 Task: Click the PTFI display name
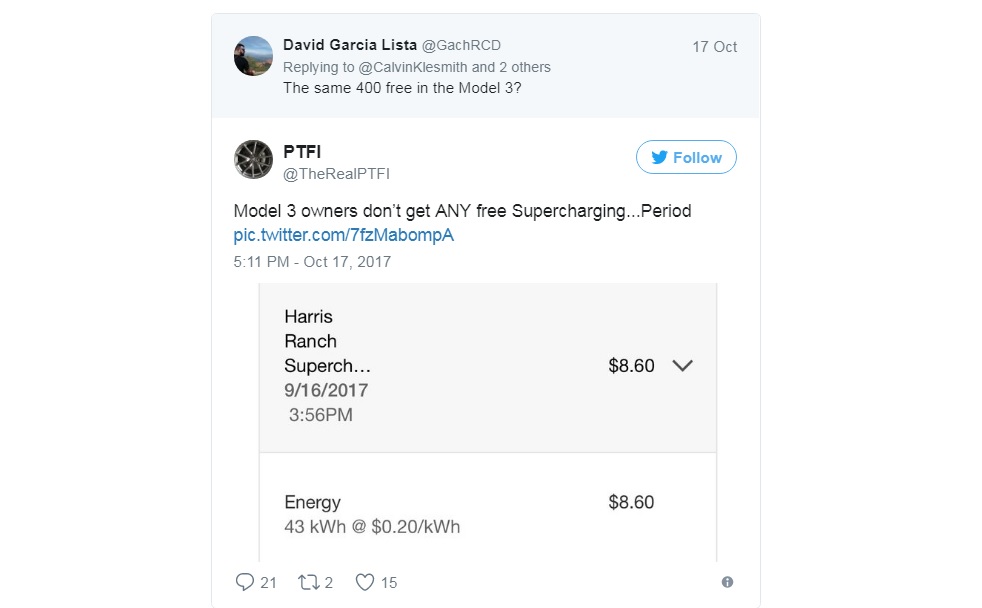tap(302, 152)
